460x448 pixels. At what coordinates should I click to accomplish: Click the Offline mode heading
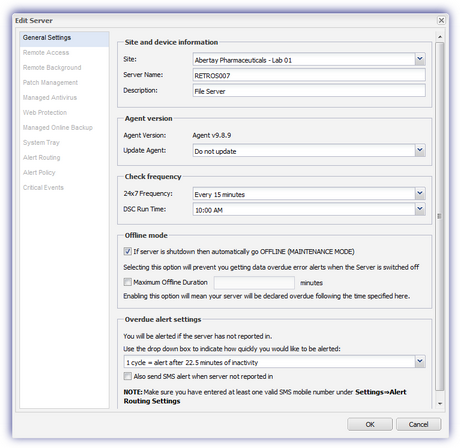pos(146,235)
